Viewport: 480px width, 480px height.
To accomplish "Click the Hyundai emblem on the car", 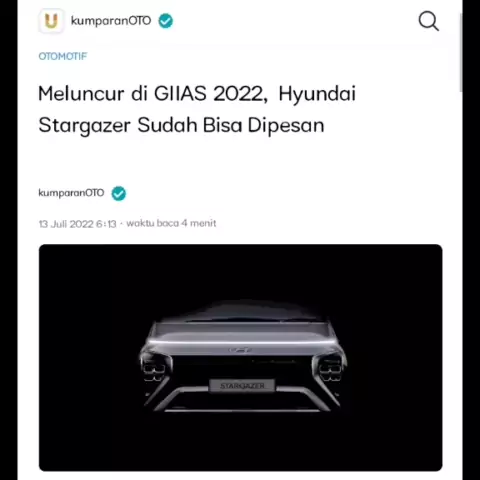I will point(240,350).
